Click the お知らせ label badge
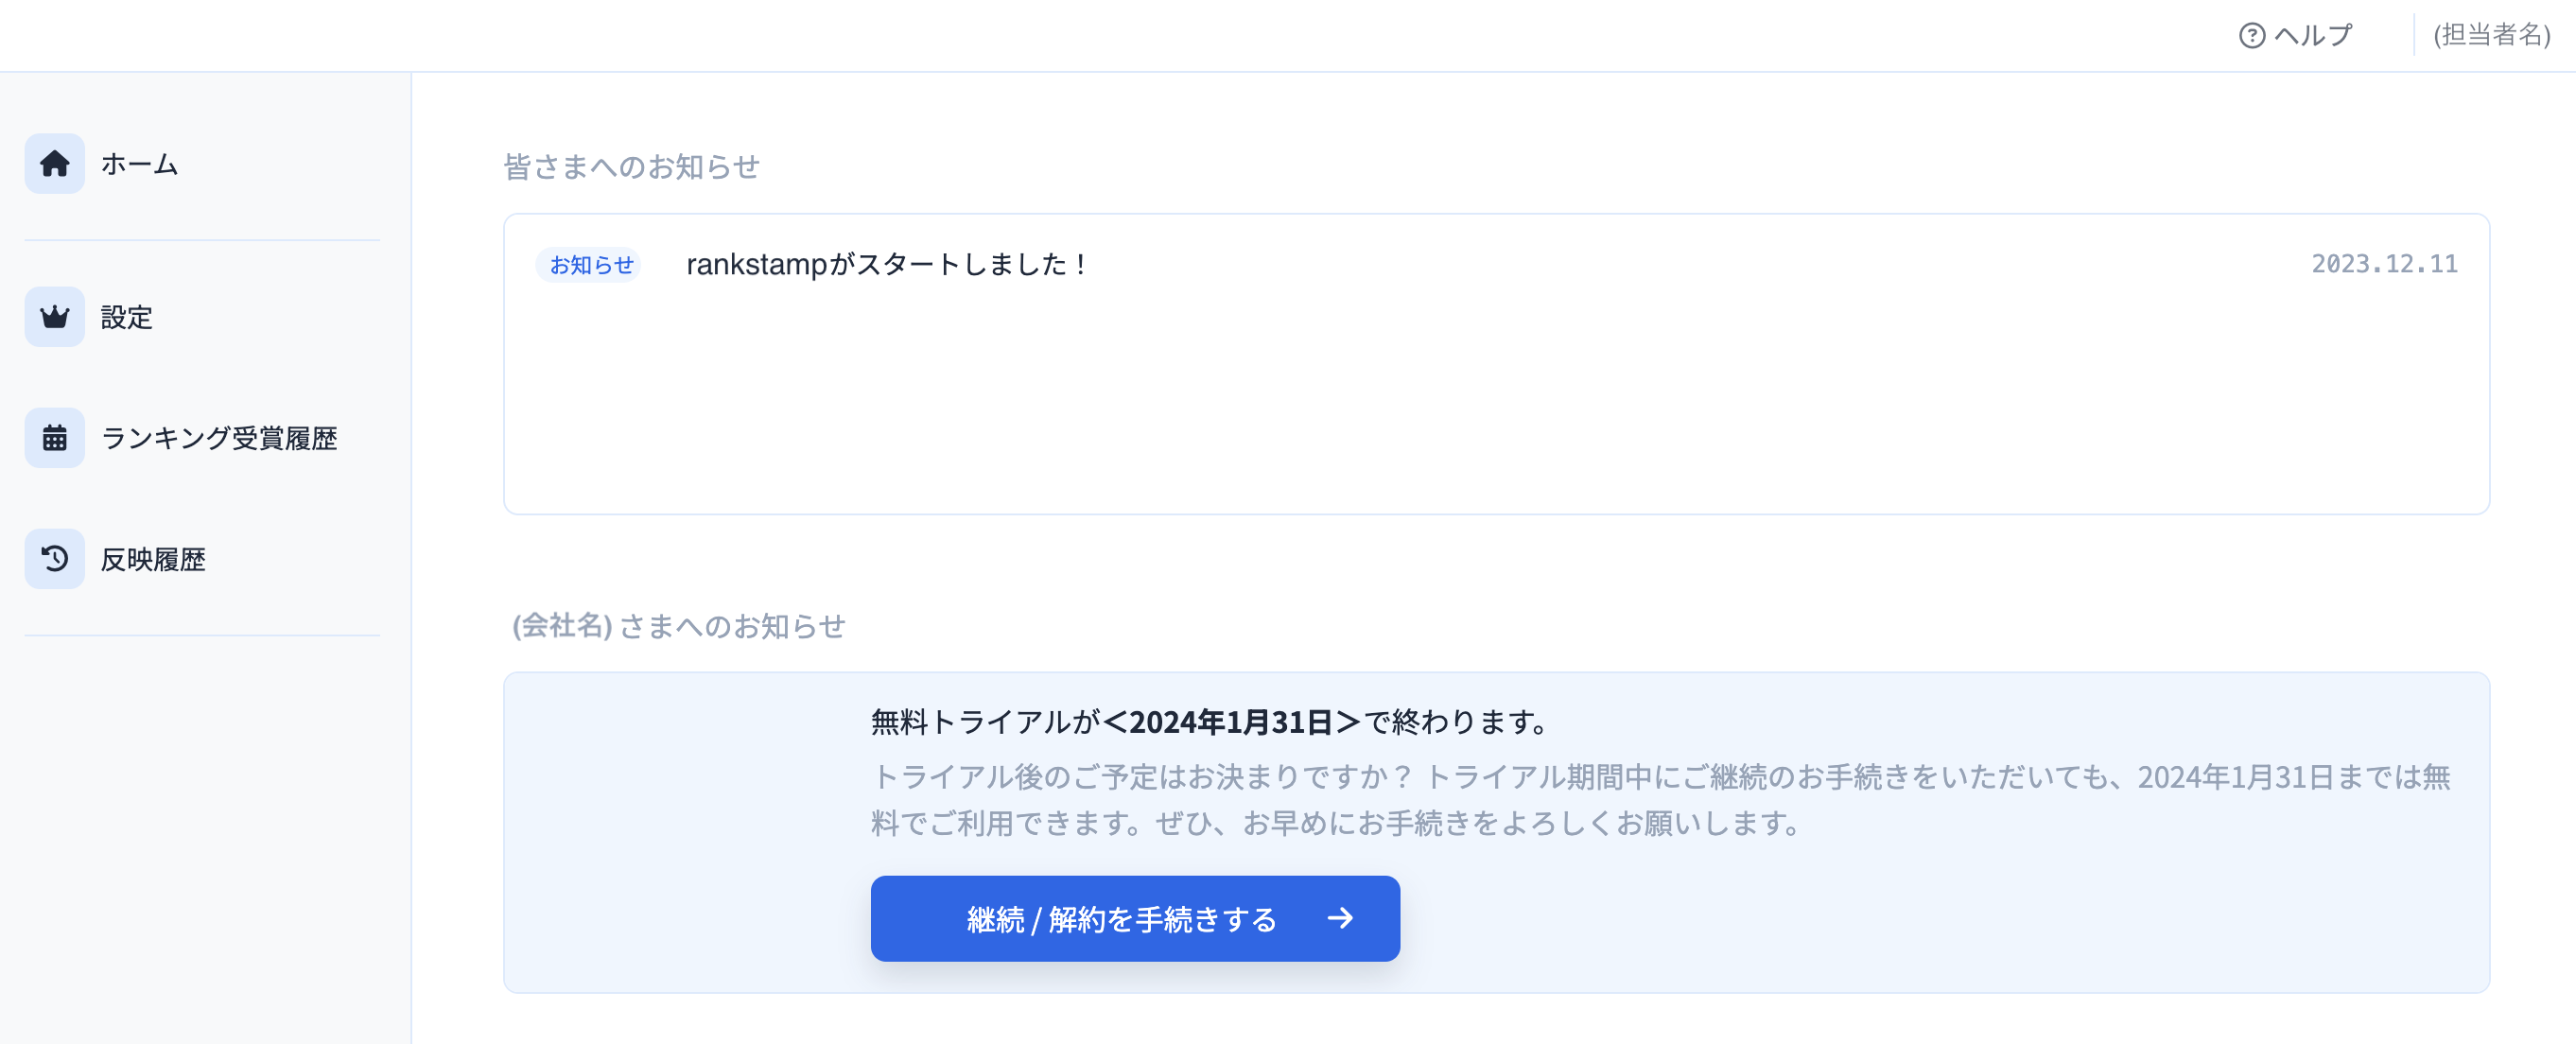Screen dimensions: 2576x1044 pos(589,264)
